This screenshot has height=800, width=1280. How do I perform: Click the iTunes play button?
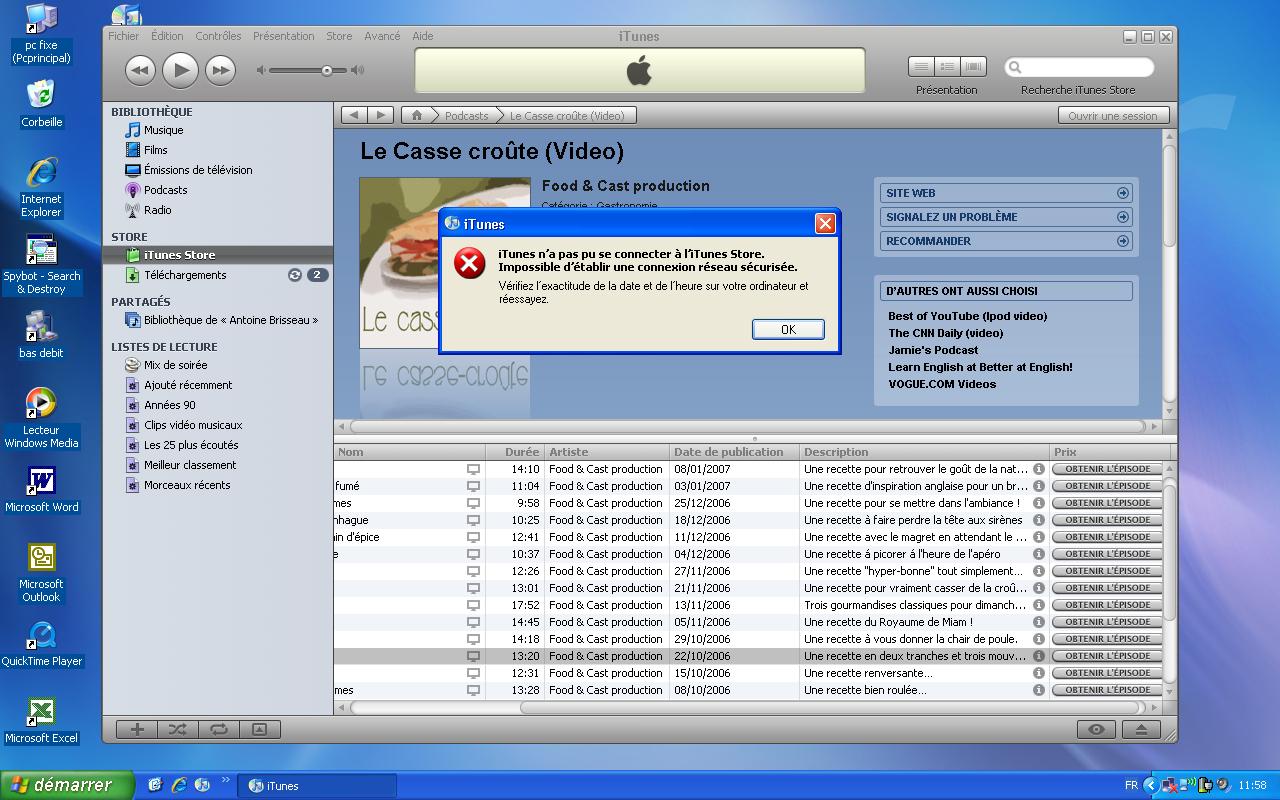180,70
